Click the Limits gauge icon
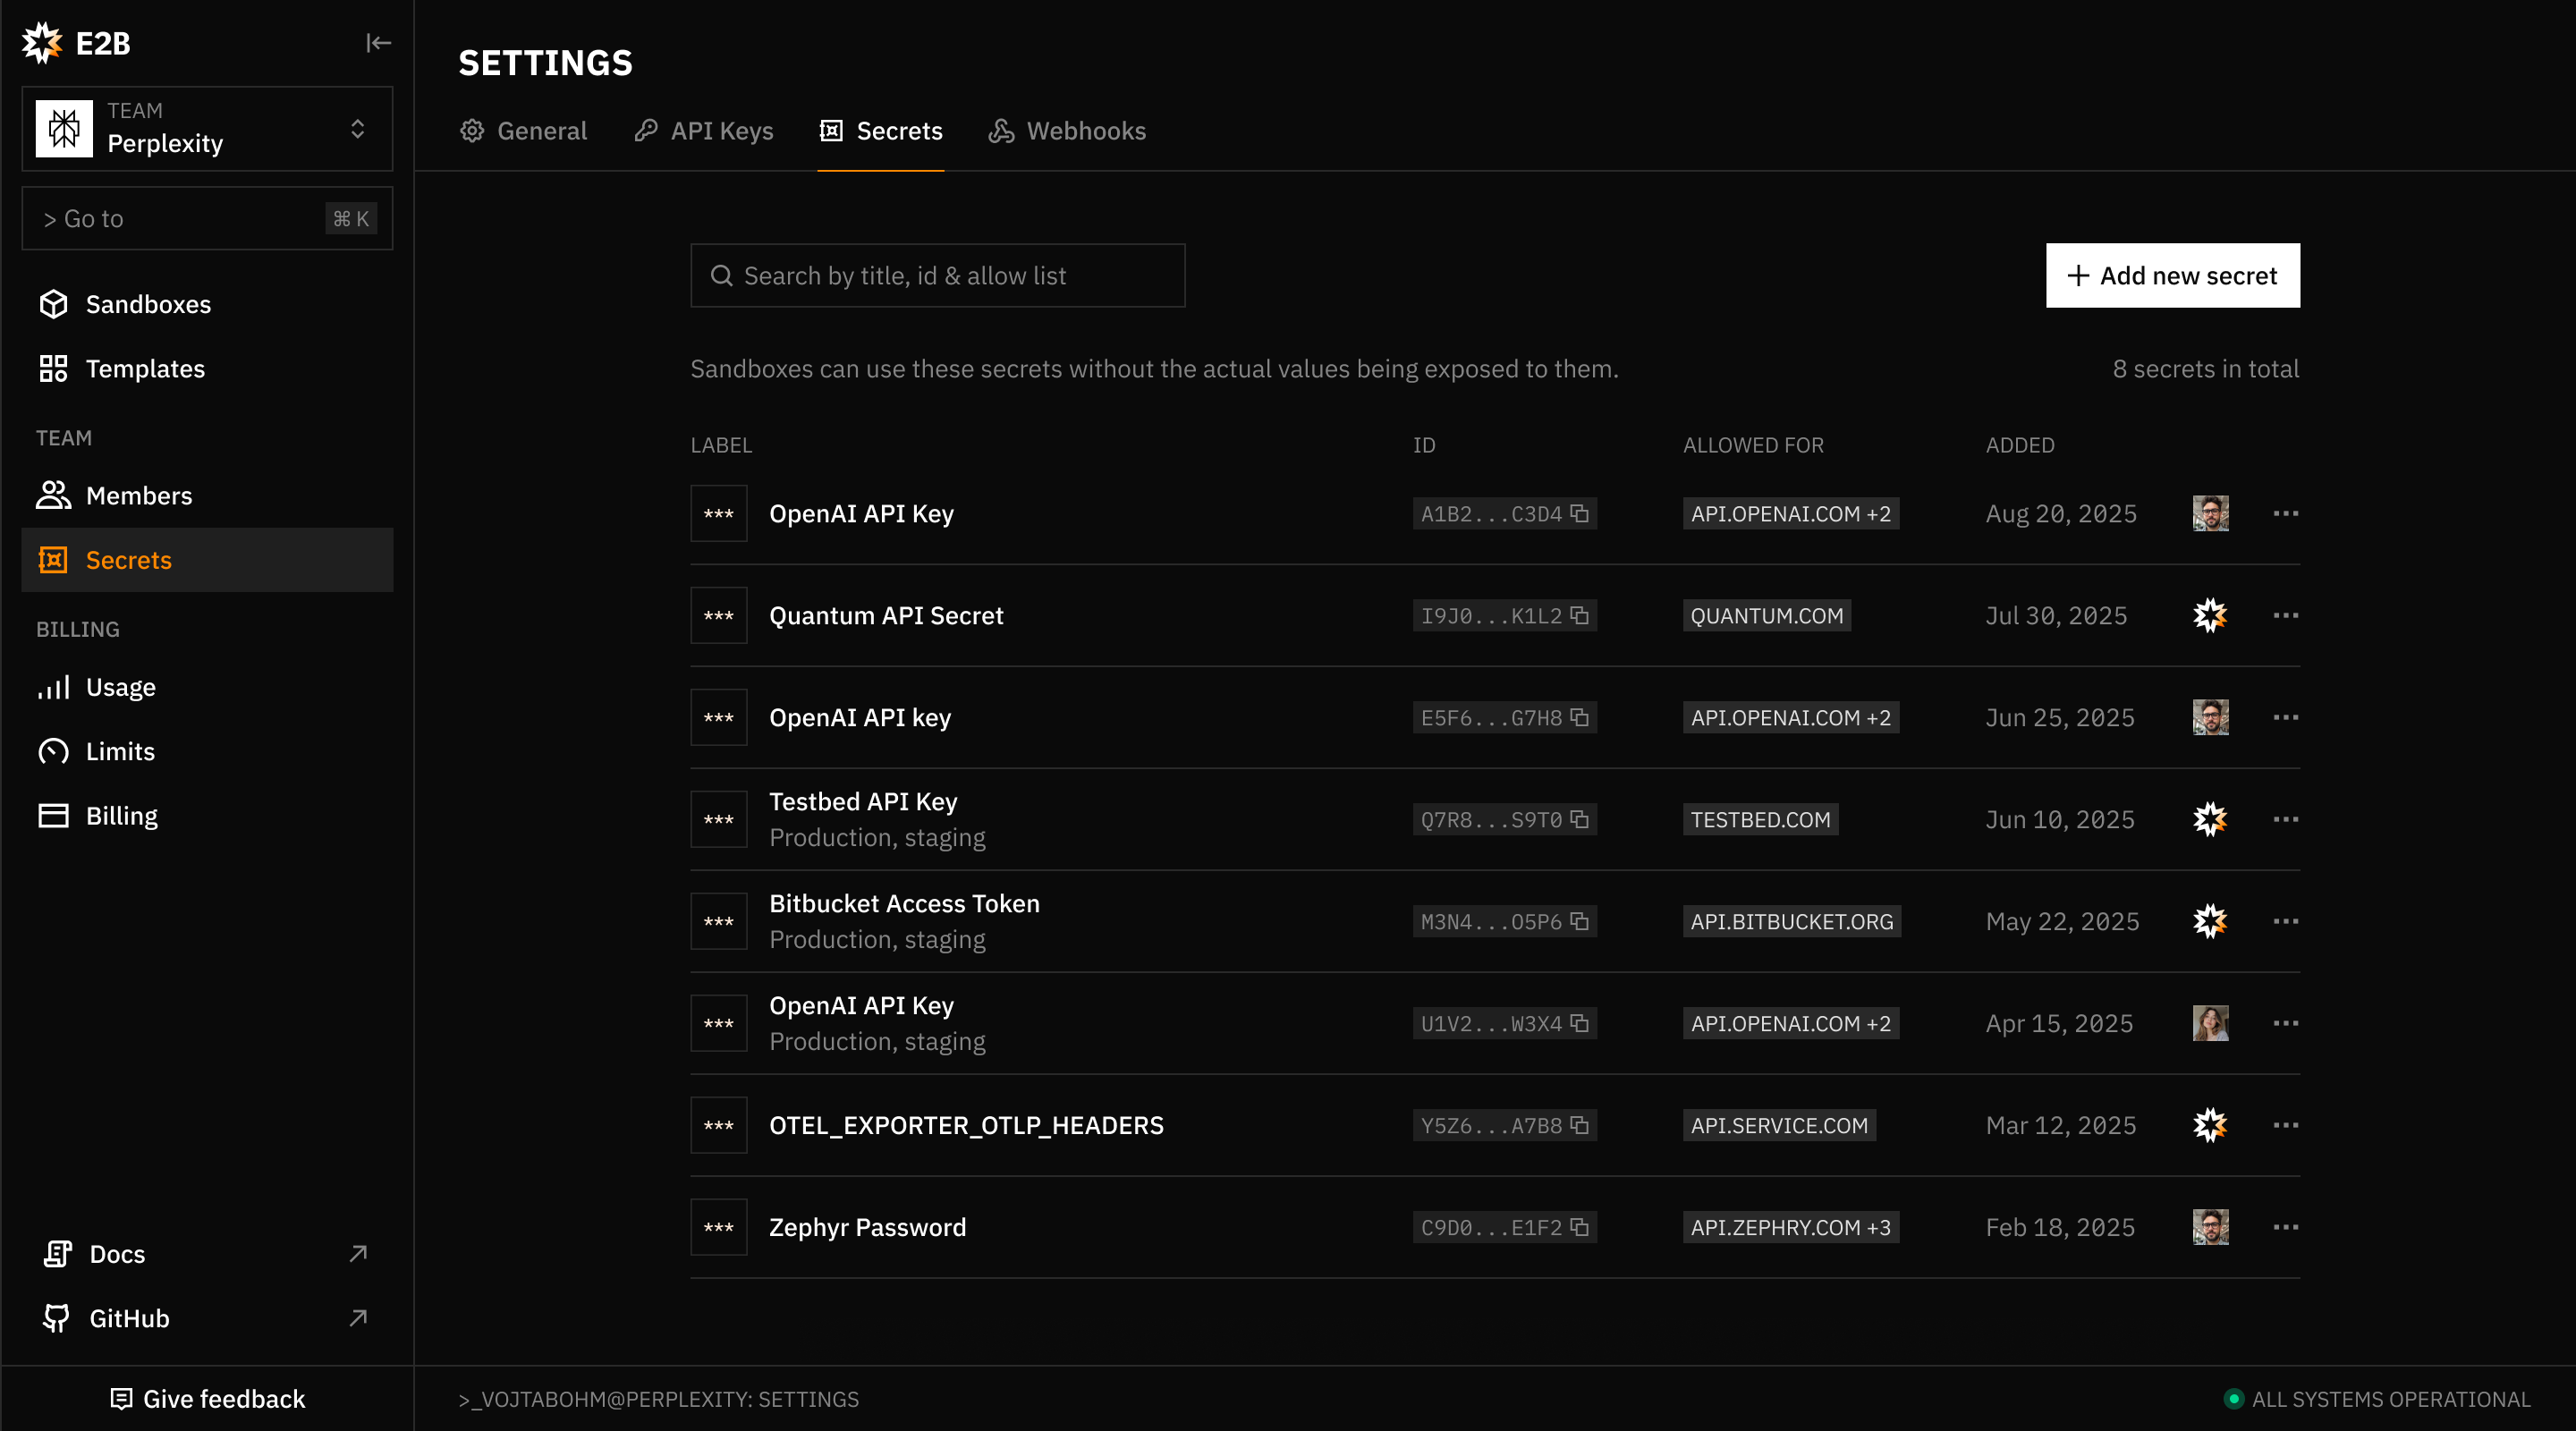This screenshot has width=2576, height=1431. 54,751
